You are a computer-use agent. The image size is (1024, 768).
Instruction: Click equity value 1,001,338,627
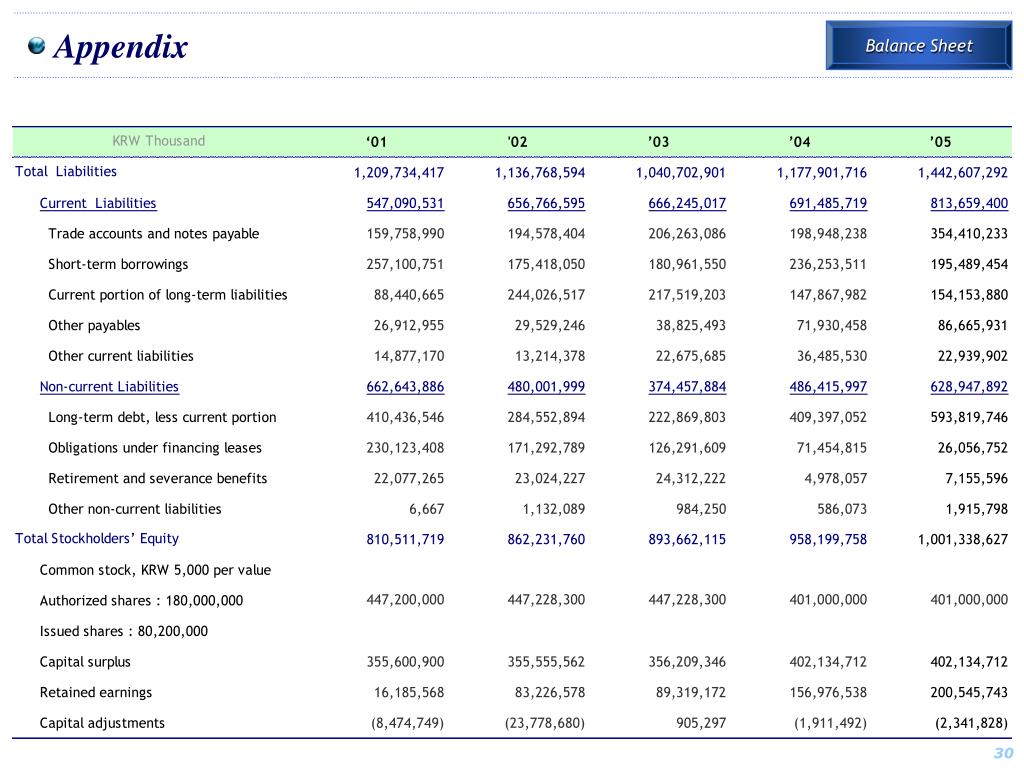963,539
